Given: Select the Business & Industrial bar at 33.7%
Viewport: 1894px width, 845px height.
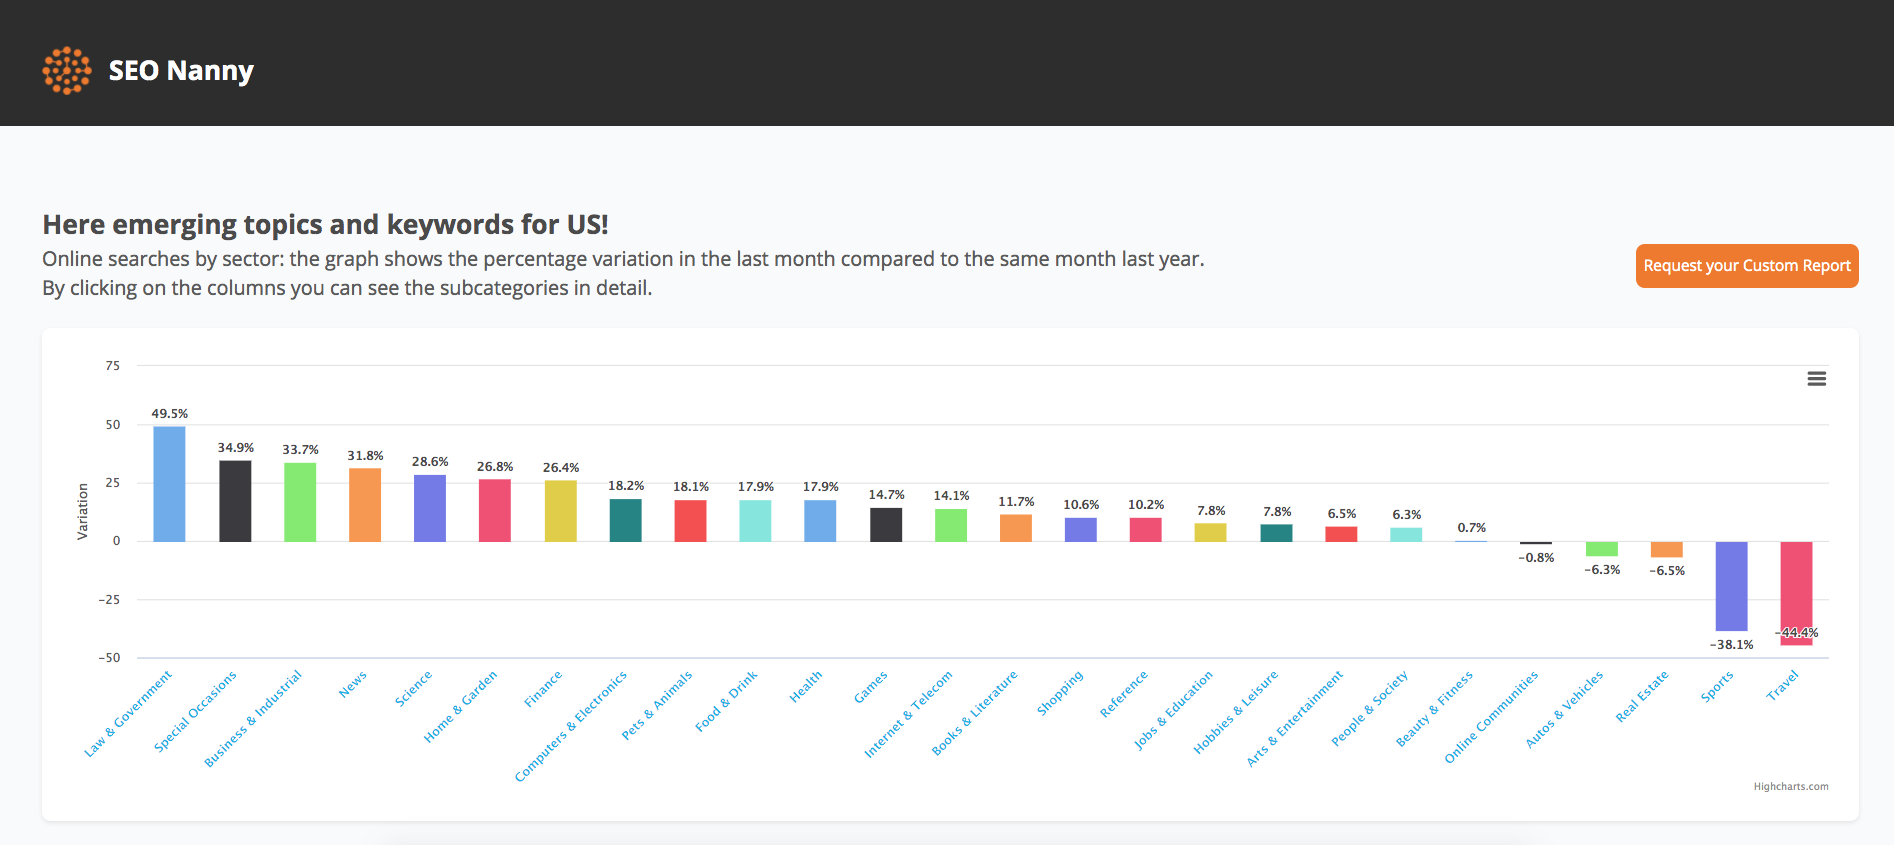Looking at the screenshot, I should pos(300,502).
